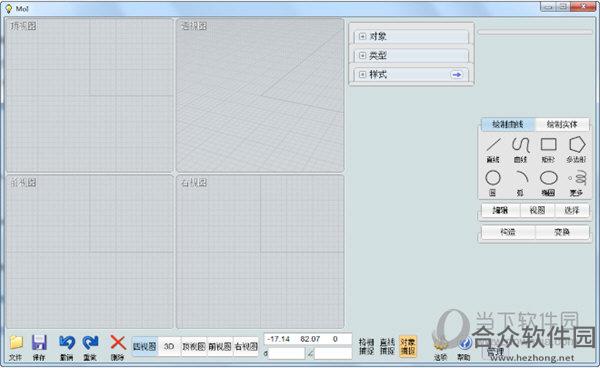Click the Perspective viewport label (透视图)
Viewport: 600px width, 368px height.
pyautogui.click(x=194, y=26)
